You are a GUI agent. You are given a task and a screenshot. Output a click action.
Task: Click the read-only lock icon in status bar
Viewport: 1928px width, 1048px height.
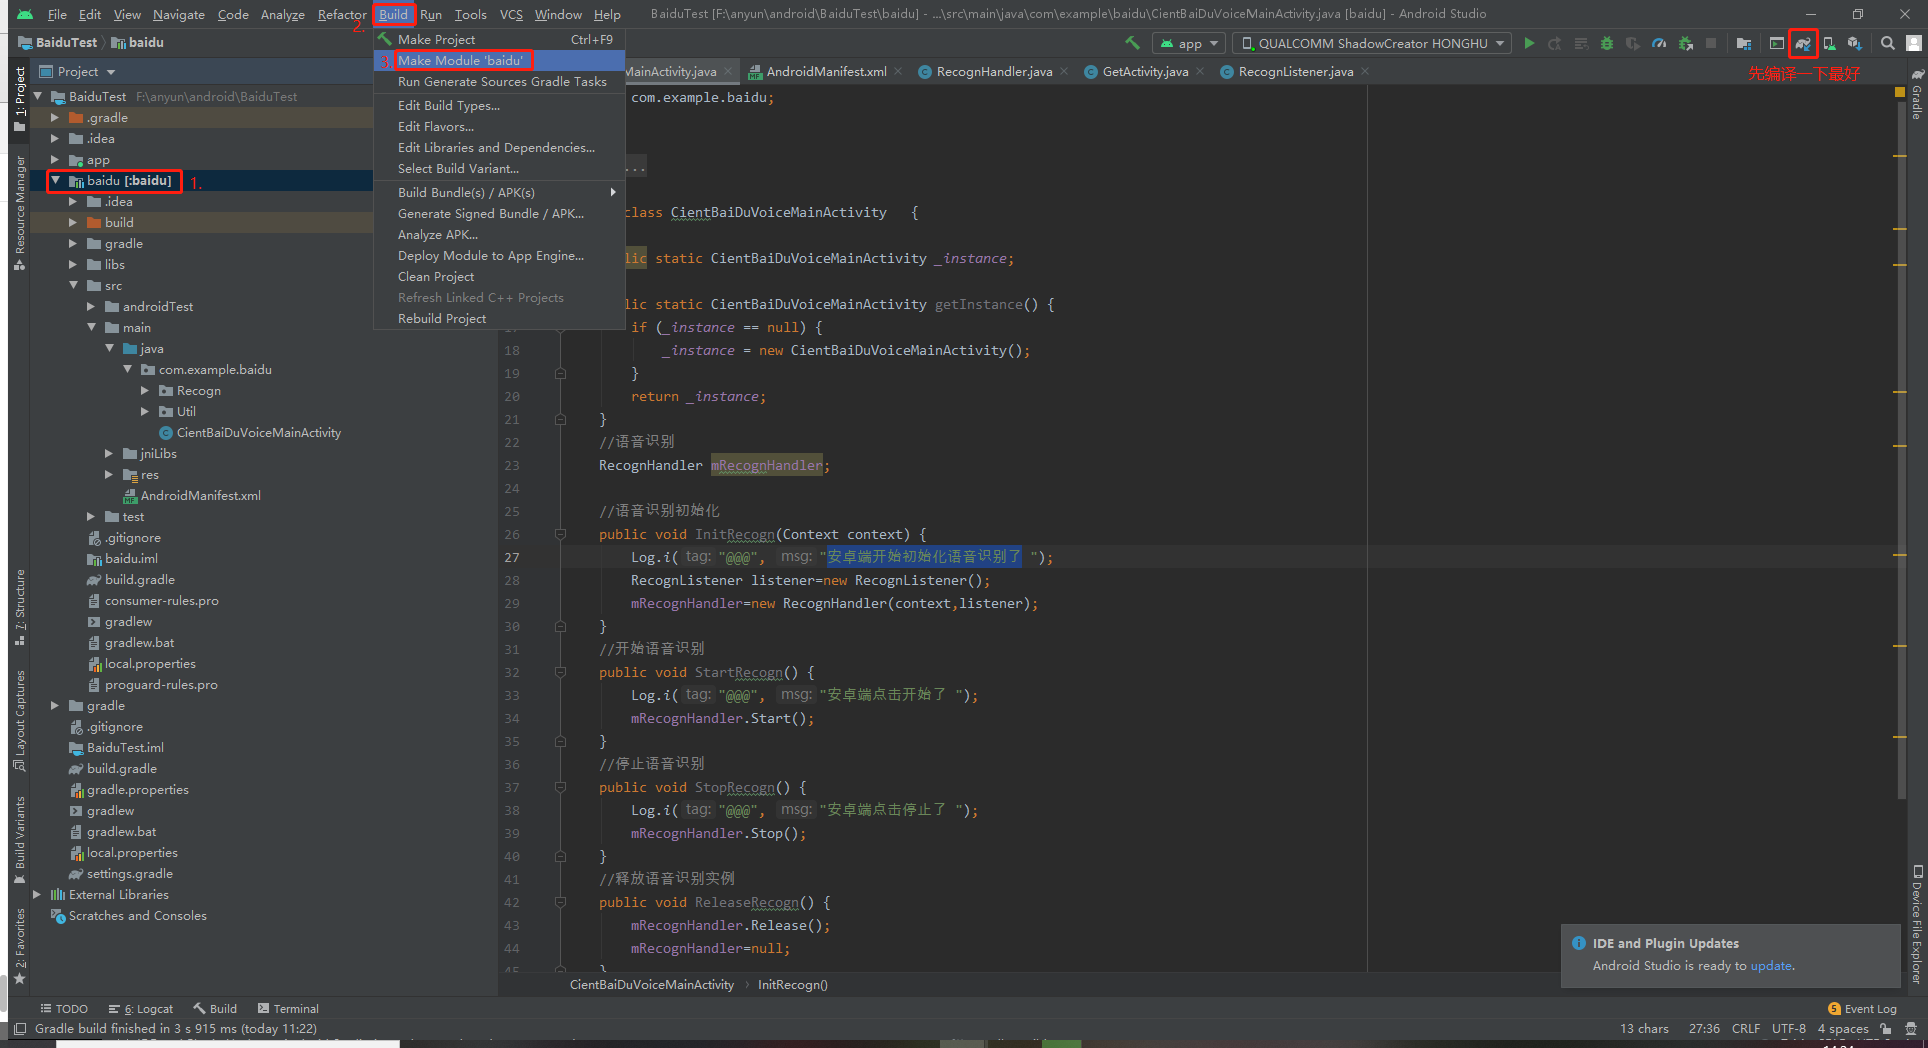coord(1885,1029)
